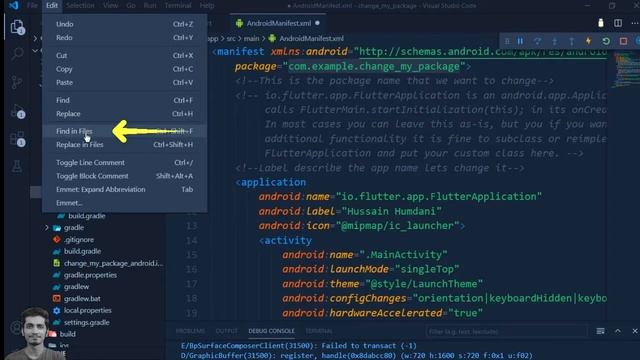Select Replace in Files menu entry
The height and width of the screenshot is (360, 640).
[x=124, y=145]
